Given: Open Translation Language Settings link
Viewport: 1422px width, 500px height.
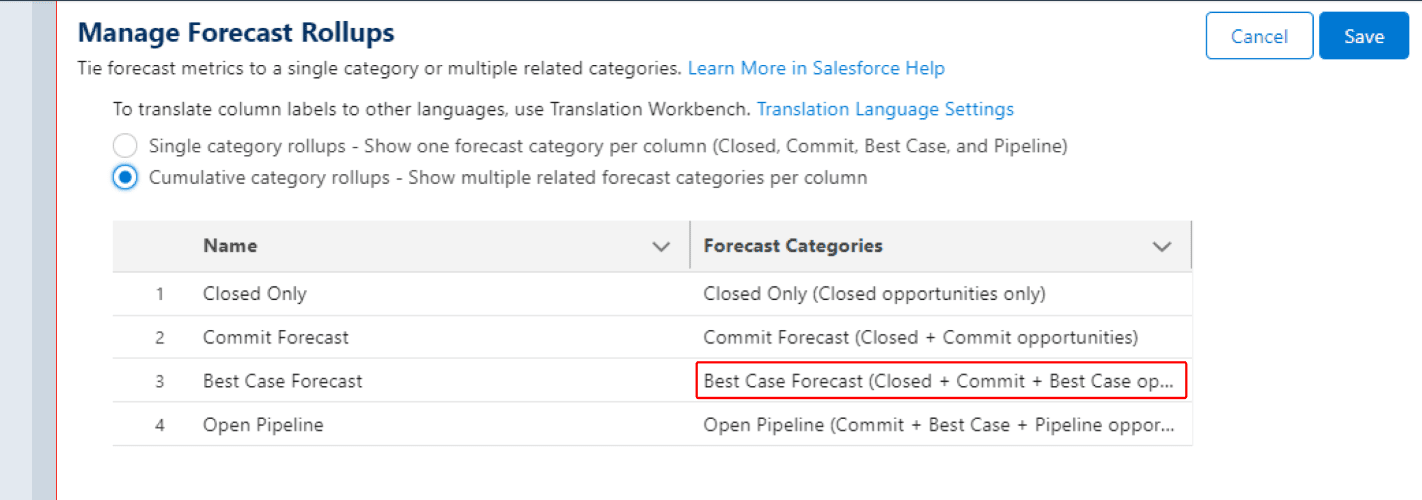Looking at the screenshot, I should [x=885, y=109].
